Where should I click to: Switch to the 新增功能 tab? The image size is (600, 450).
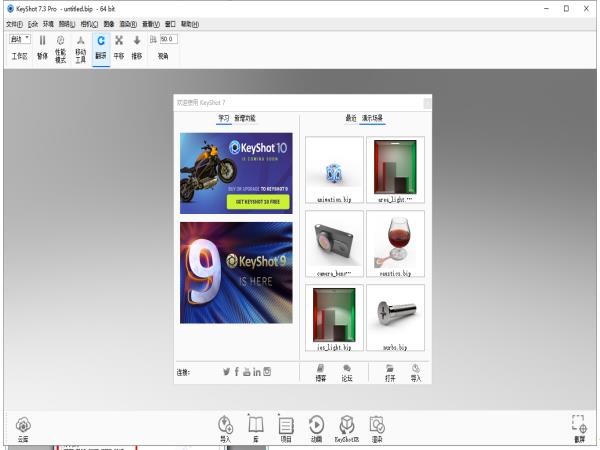coord(245,118)
